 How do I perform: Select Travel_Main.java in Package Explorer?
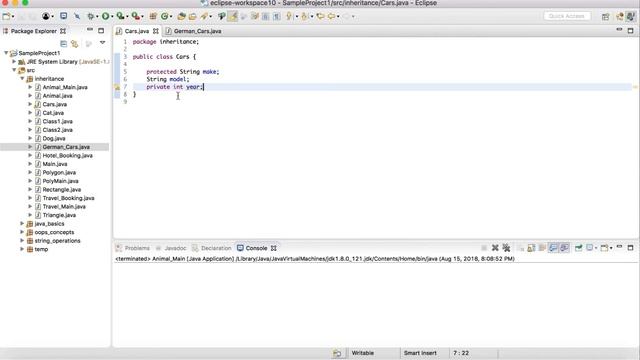pos(64,207)
